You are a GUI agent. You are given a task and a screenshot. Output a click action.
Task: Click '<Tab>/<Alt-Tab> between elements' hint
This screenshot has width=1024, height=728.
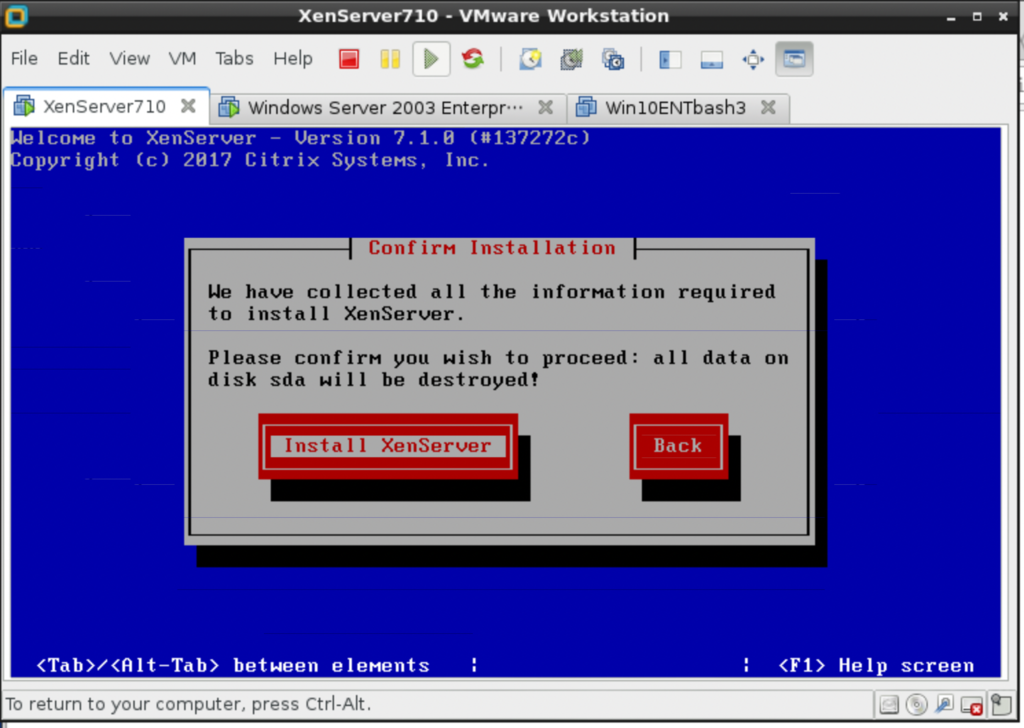(x=233, y=665)
